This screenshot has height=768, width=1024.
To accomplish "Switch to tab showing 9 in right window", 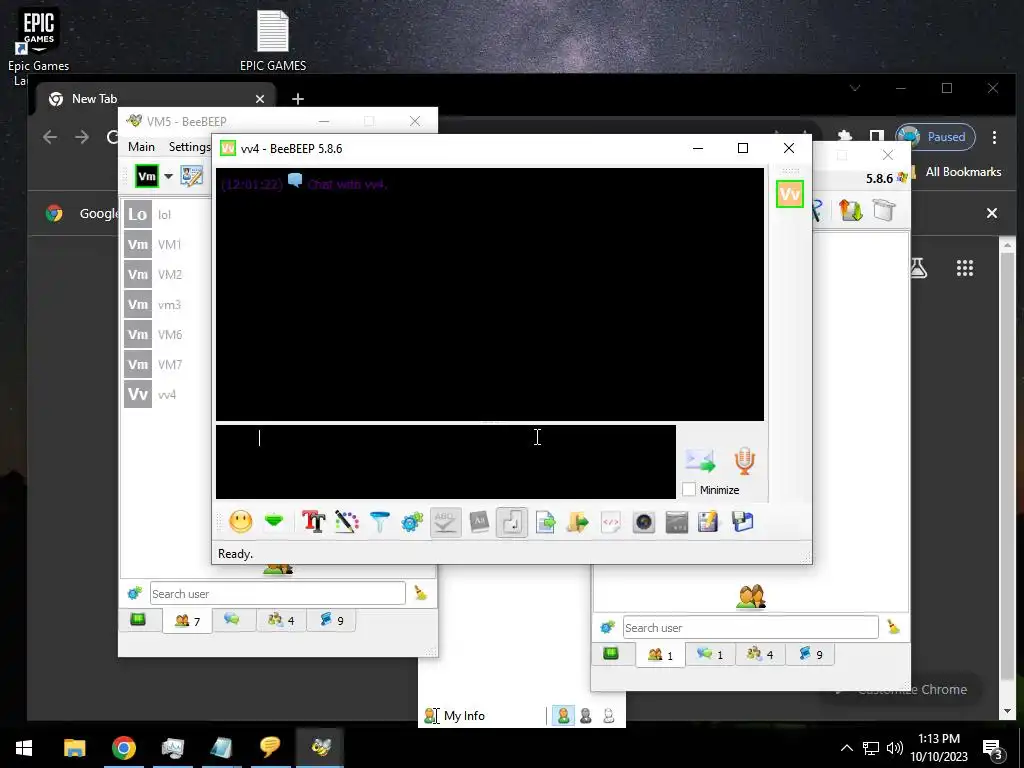I will (810, 654).
